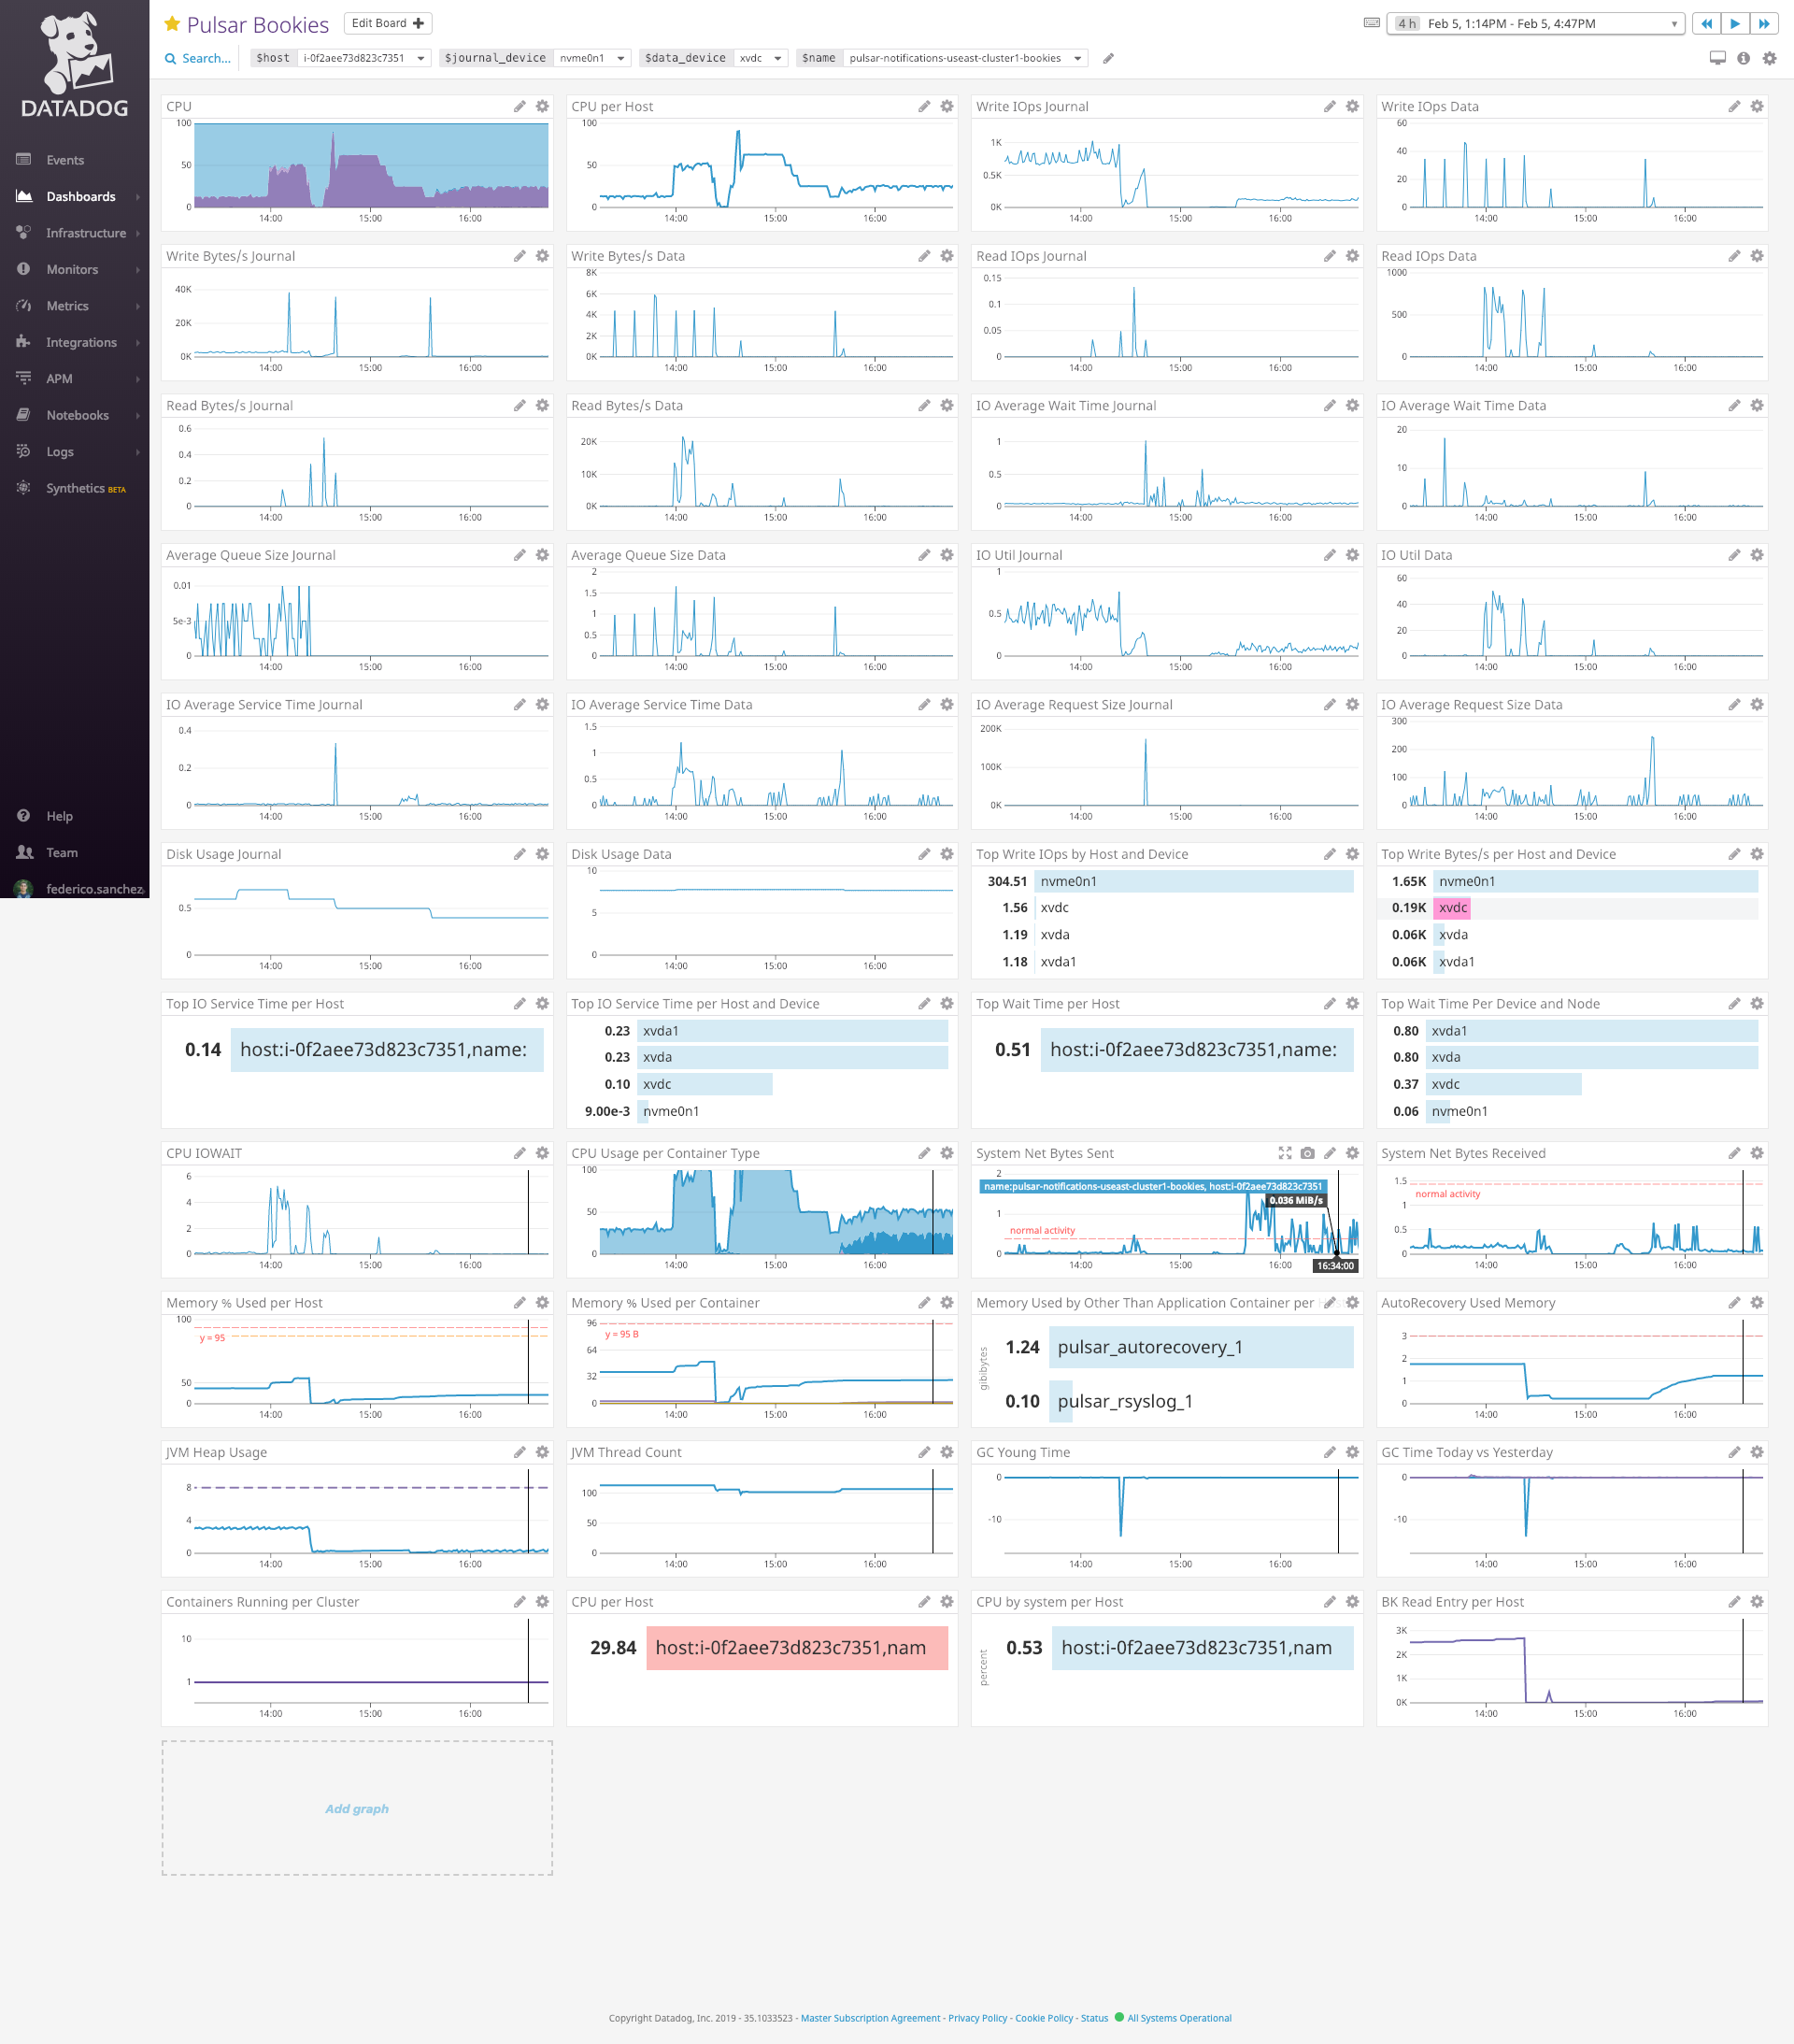Open dashboard settings gear in header
The image size is (1794, 2044).
1769,58
